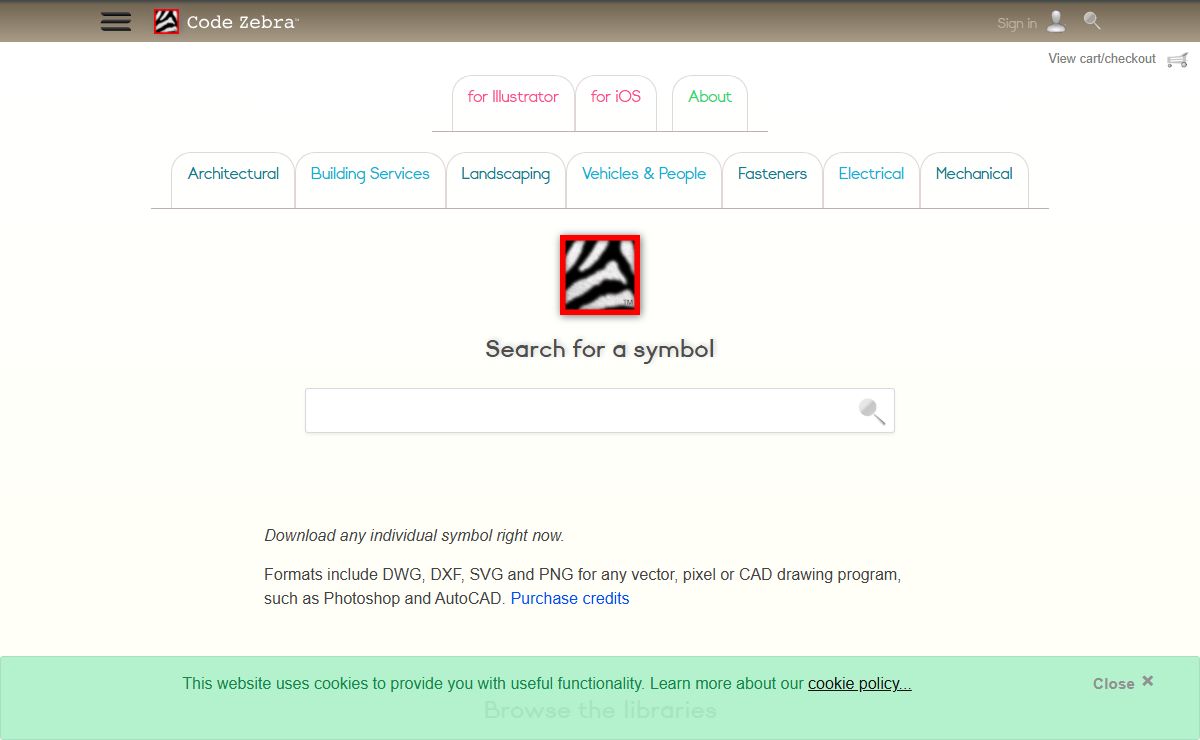The width and height of the screenshot is (1200, 740).
Task: Click the Code Zebra logo in header
Action: click(x=166, y=21)
